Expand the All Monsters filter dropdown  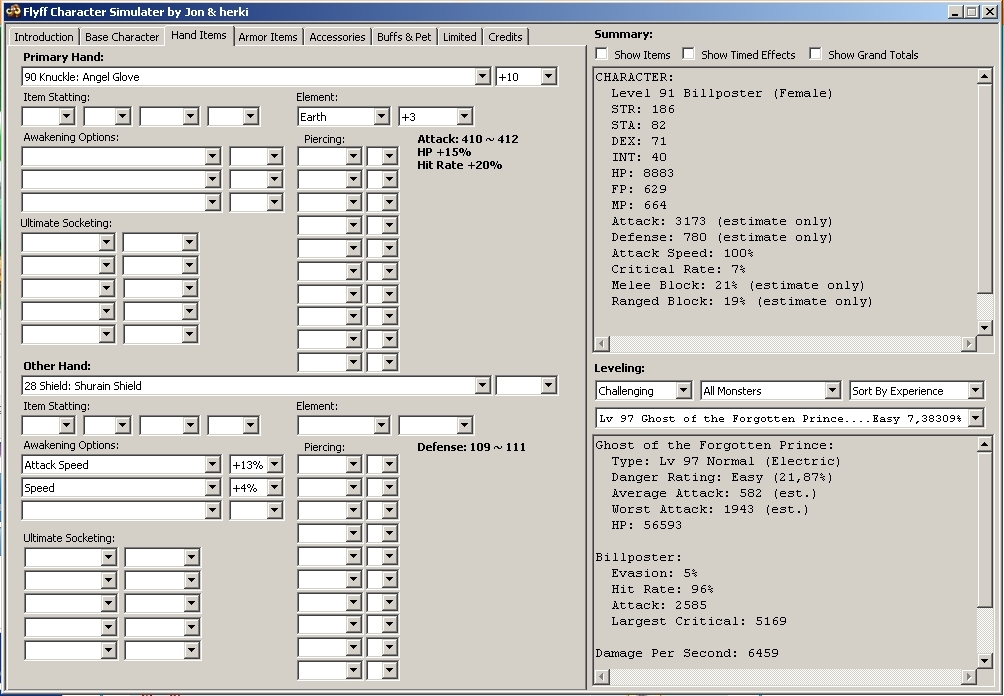(832, 391)
